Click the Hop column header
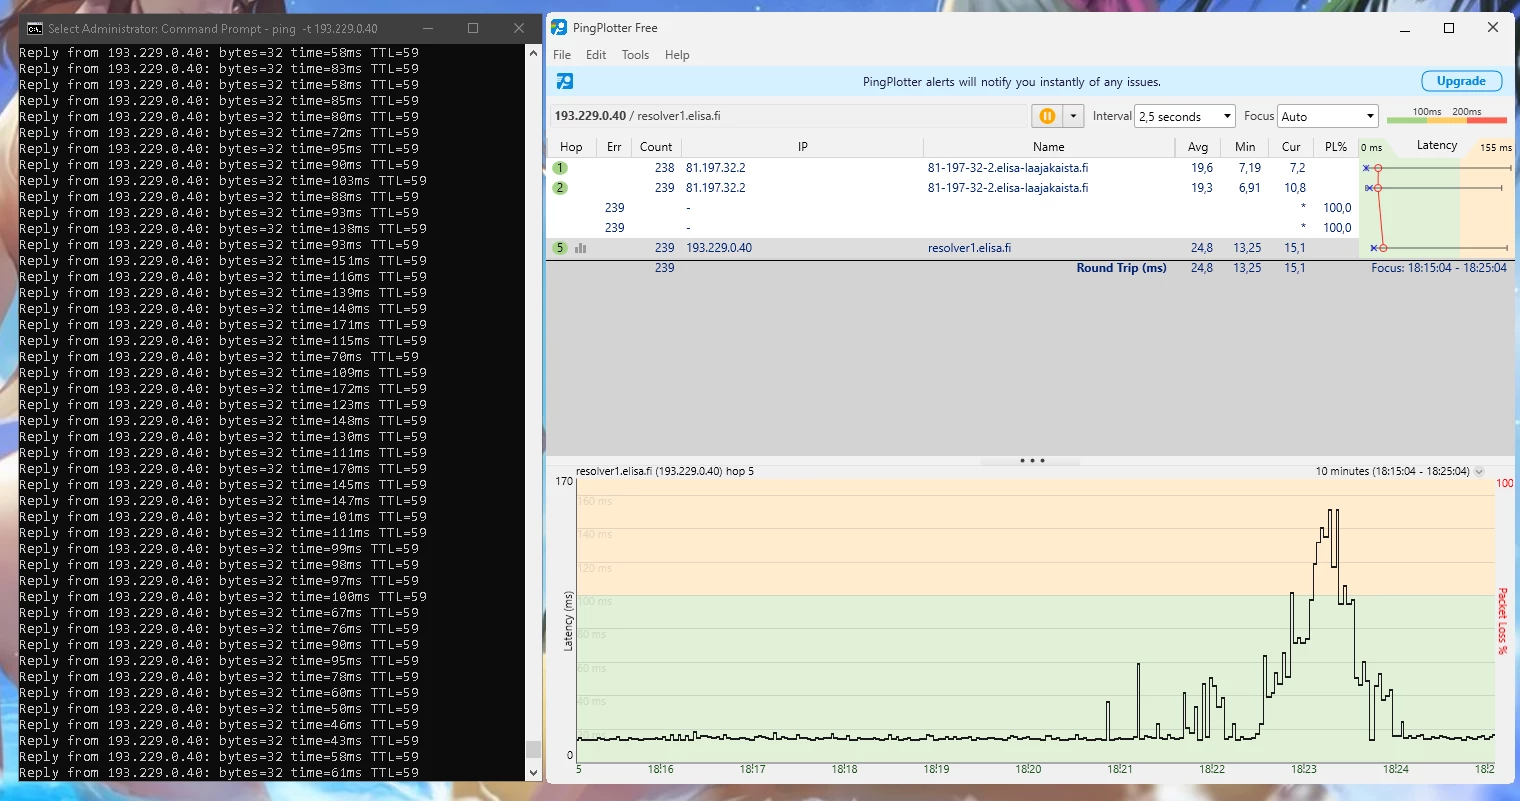 (571, 147)
